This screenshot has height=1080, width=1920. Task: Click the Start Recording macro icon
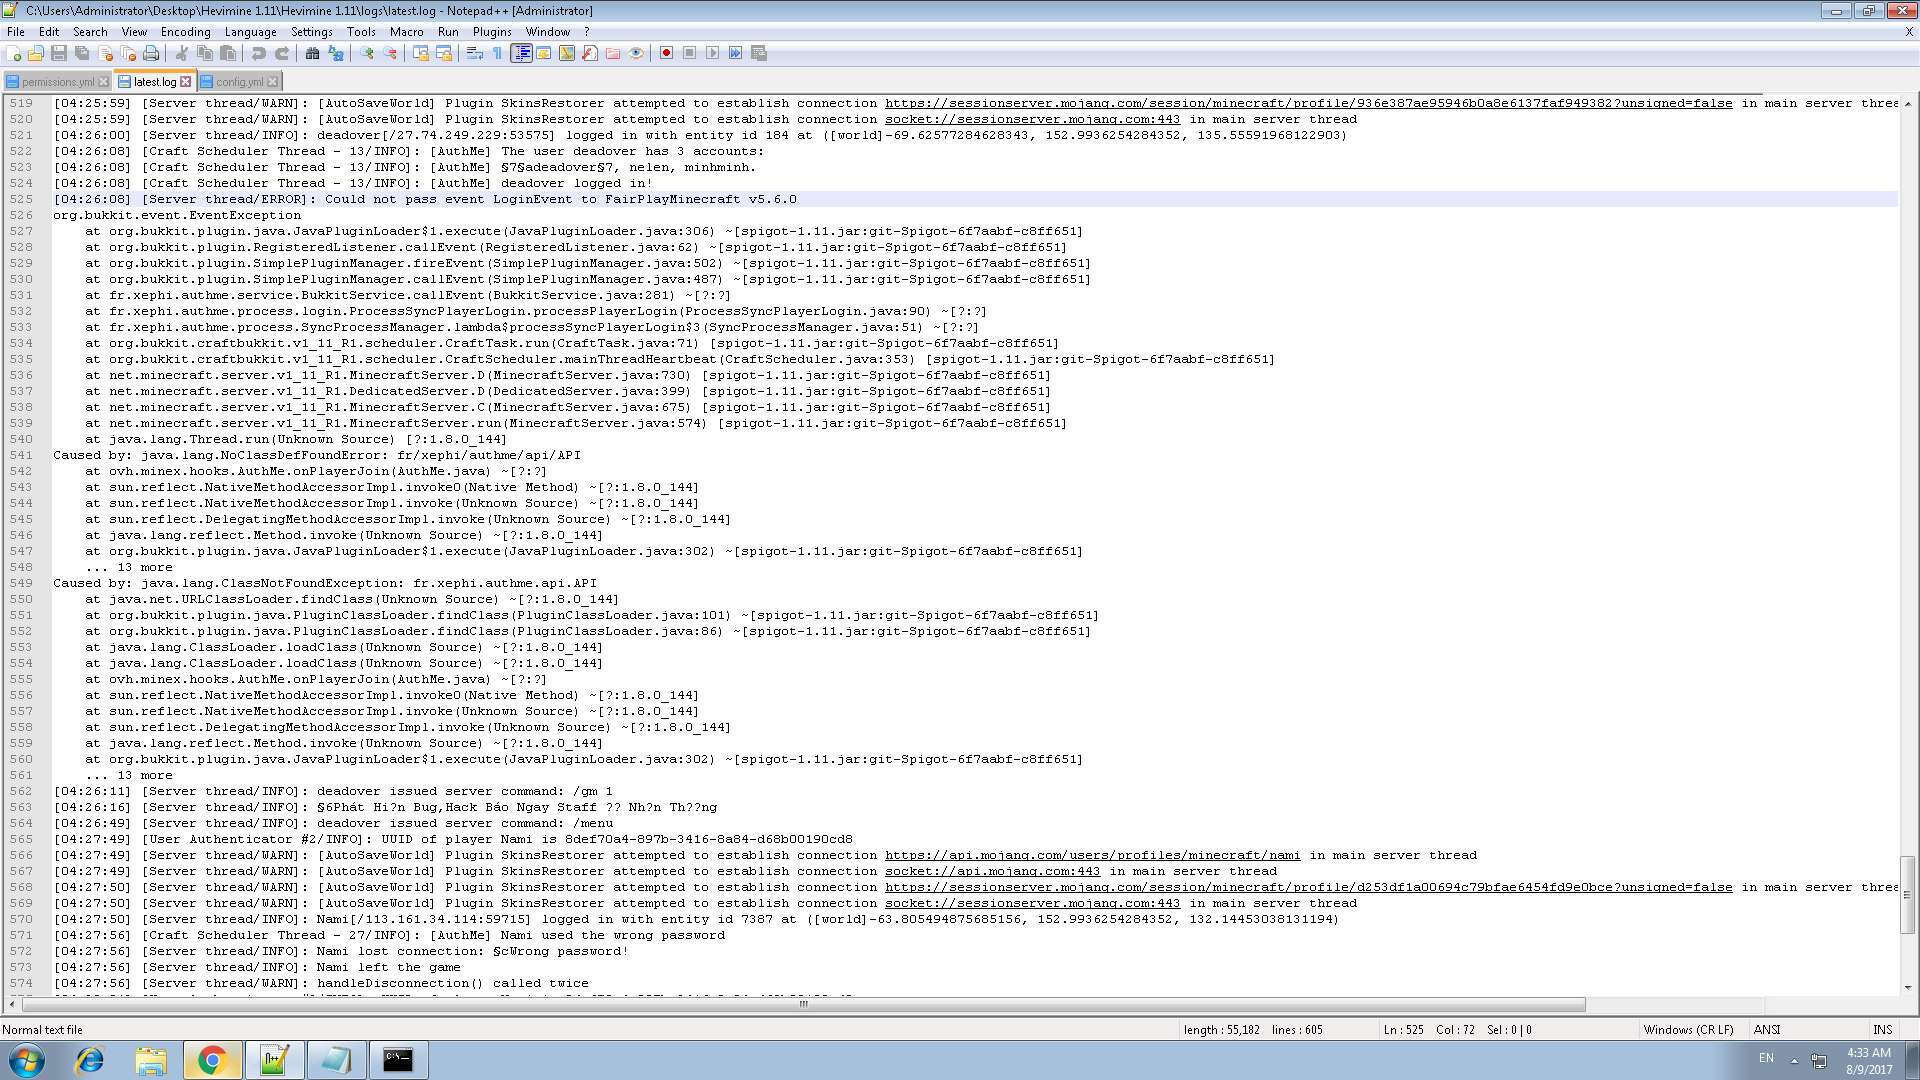point(666,53)
